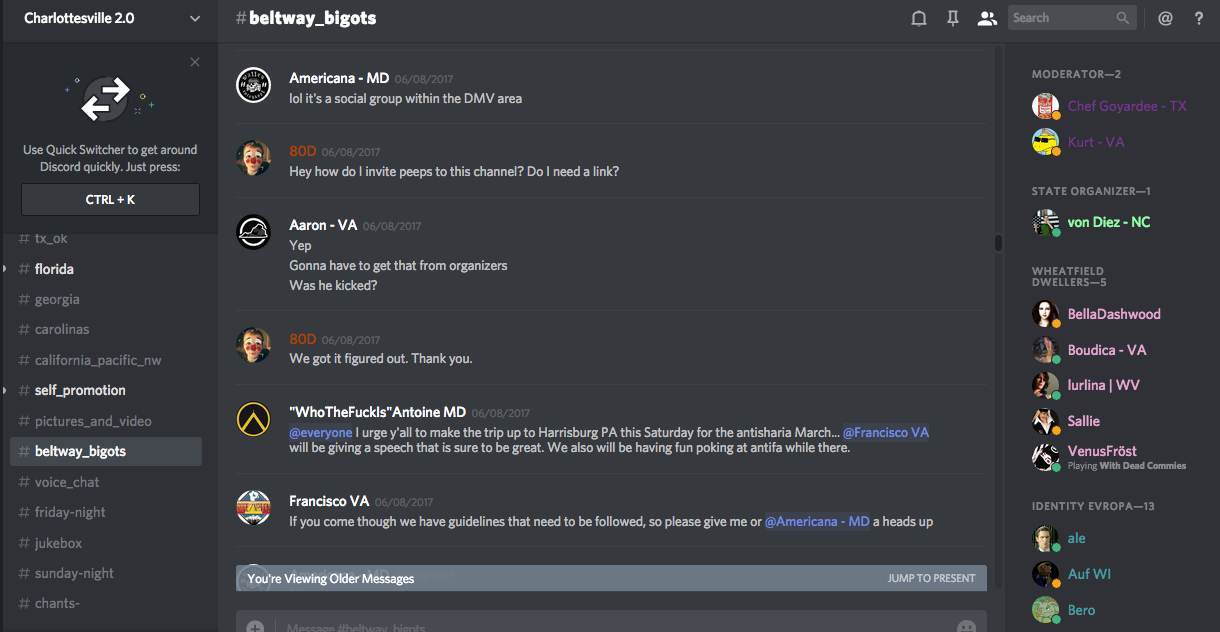Close the Quick Switcher tip
Viewport: 1220px width, 632px height.
click(x=195, y=62)
